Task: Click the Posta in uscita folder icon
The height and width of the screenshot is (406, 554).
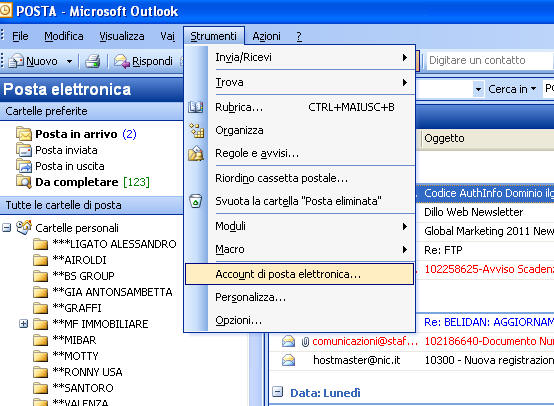Action: [x=24, y=166]
